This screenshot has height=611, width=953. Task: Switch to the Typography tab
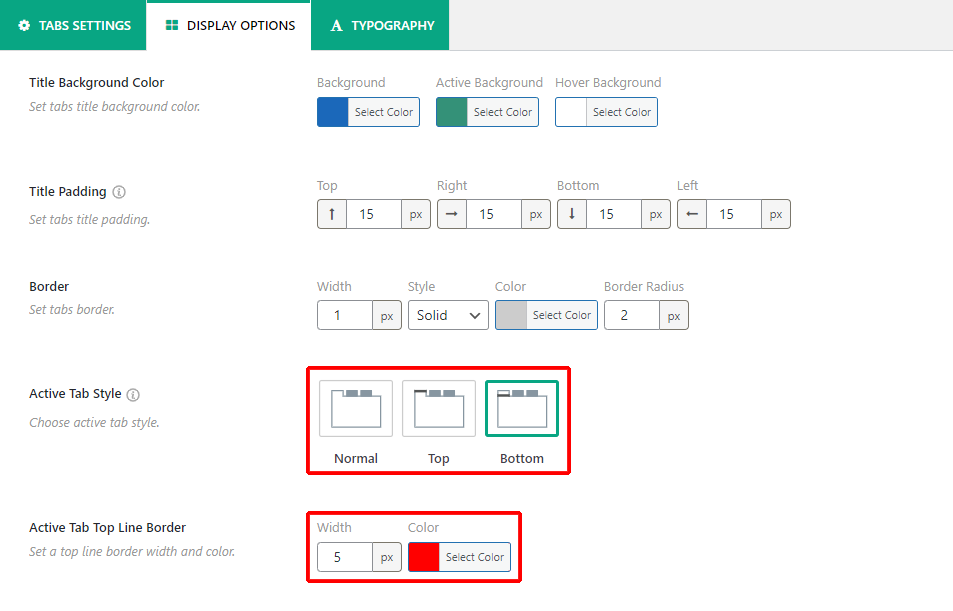point(381,25)
